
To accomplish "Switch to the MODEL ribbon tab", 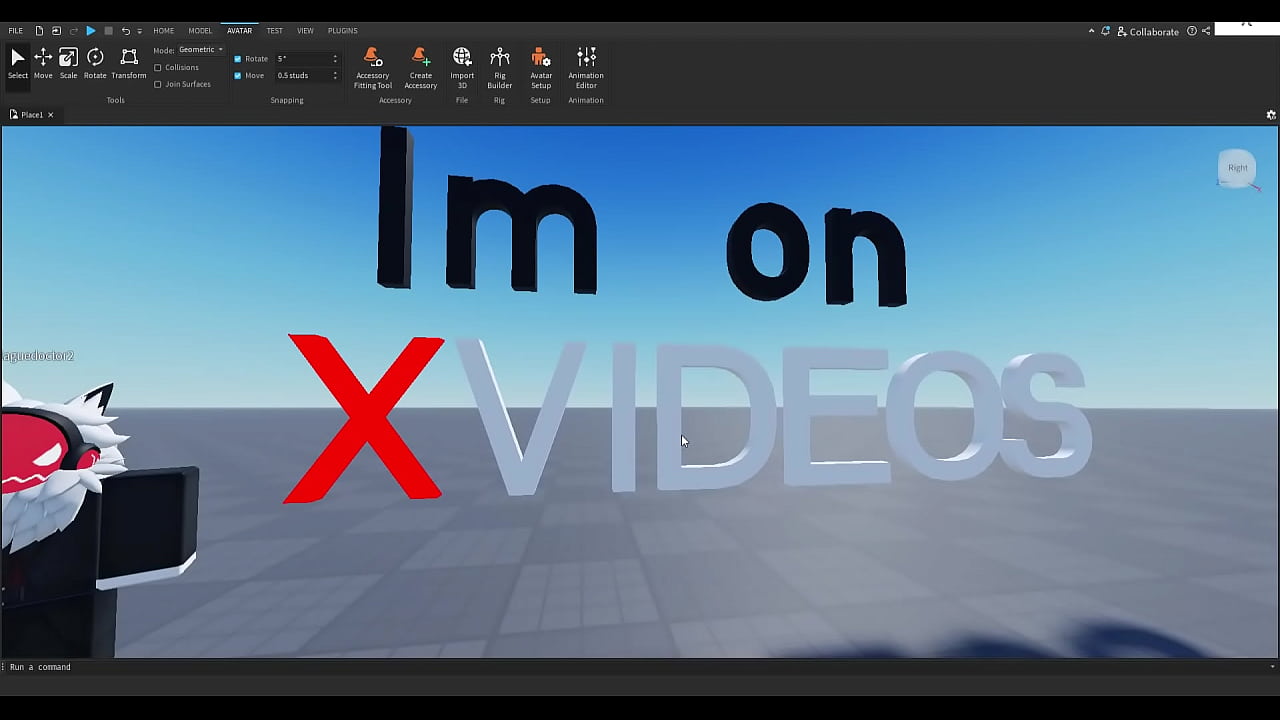I will click(200, 30).
